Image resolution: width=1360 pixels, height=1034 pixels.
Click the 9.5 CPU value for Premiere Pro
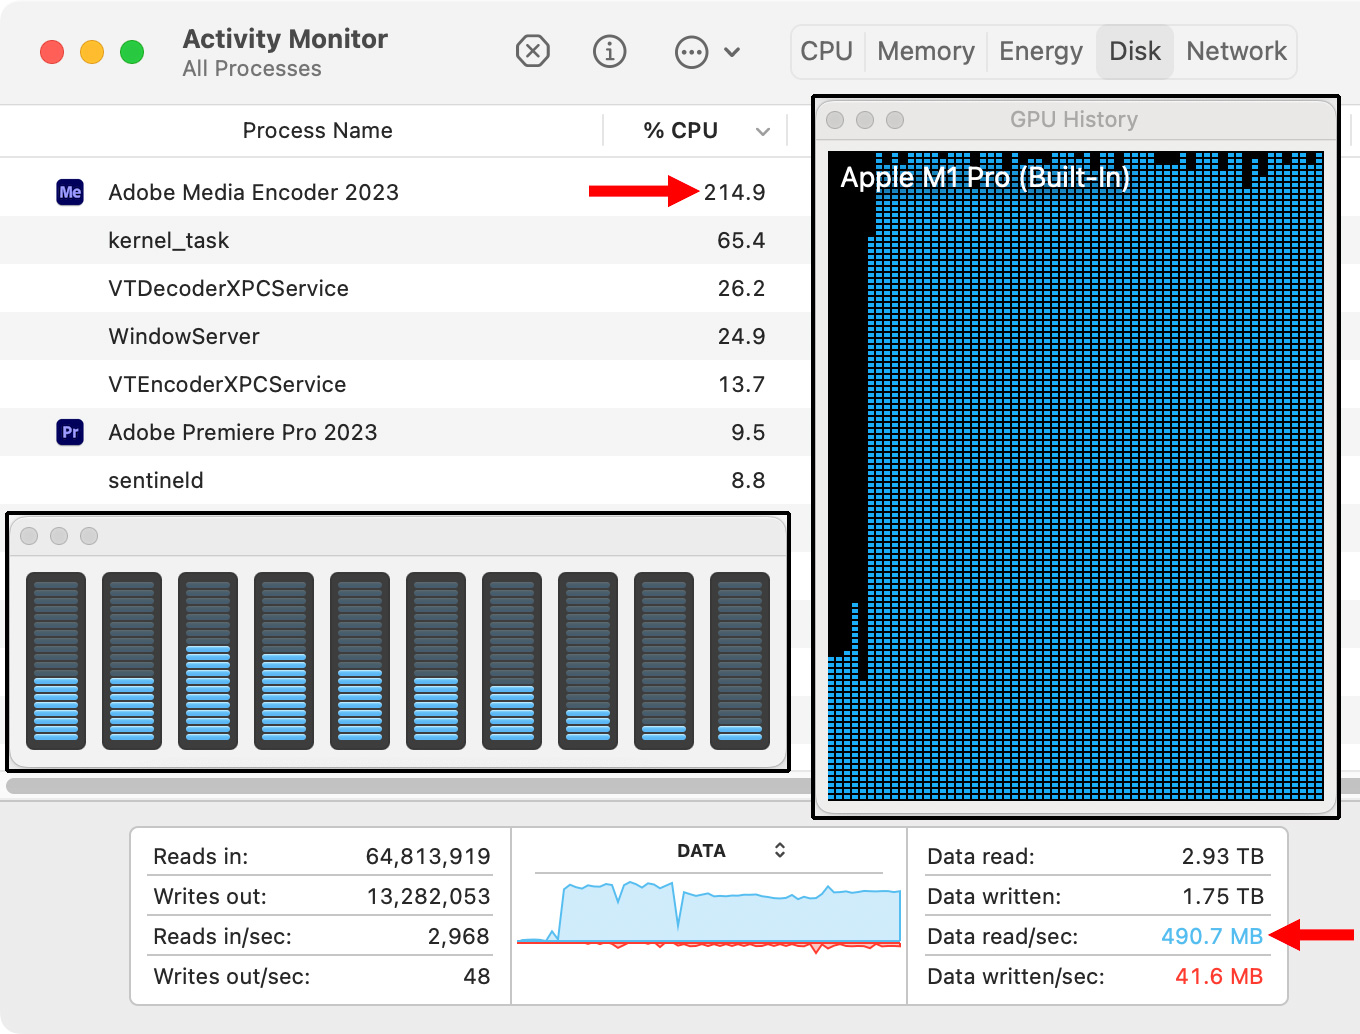point(748,432)
